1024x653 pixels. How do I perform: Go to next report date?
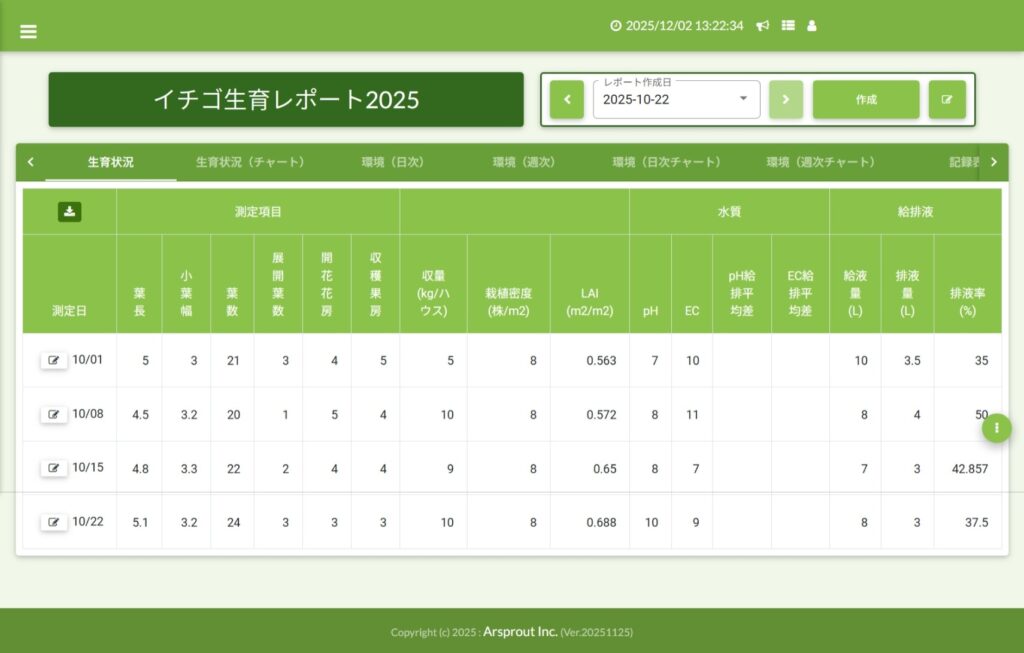click(x=786, y=100)
